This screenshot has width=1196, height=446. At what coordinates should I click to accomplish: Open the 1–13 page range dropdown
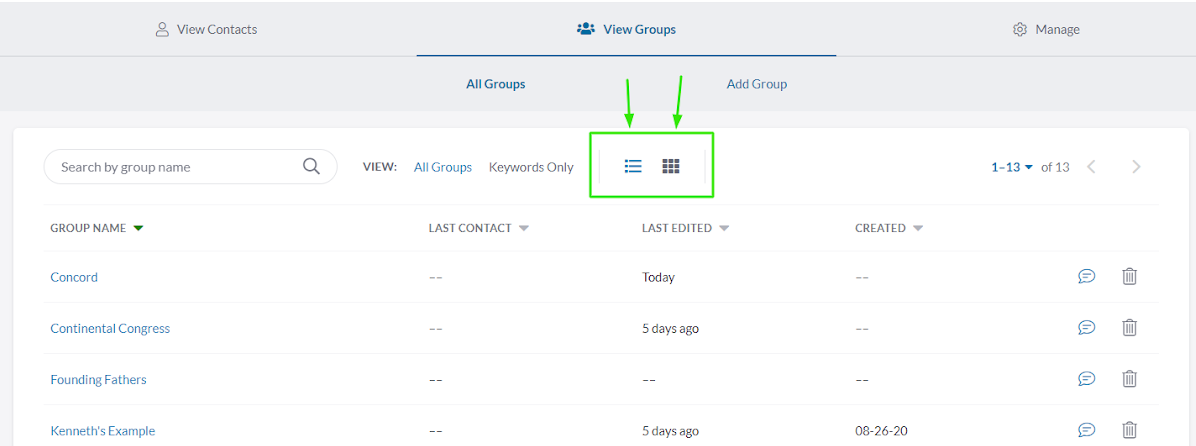click(1012, 167)
